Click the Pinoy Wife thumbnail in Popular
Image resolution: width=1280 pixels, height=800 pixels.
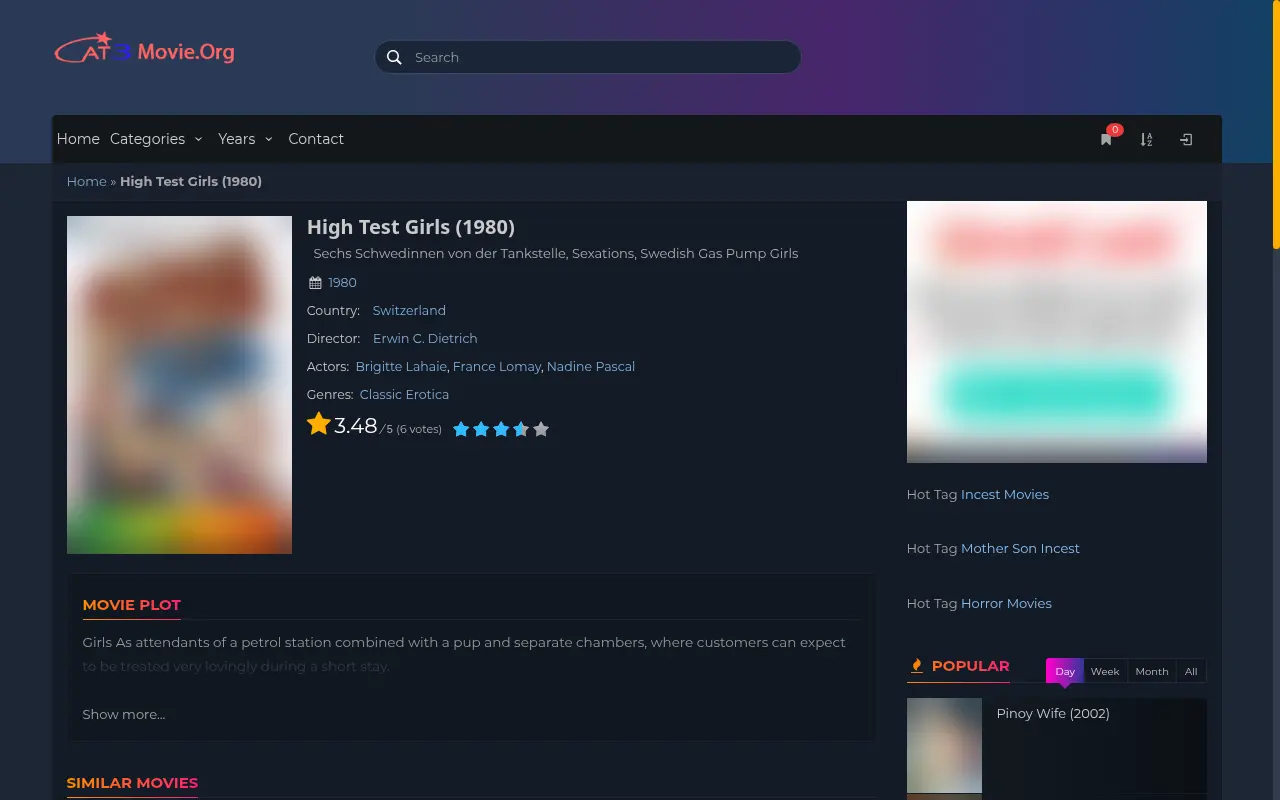[x=944, y=746]
